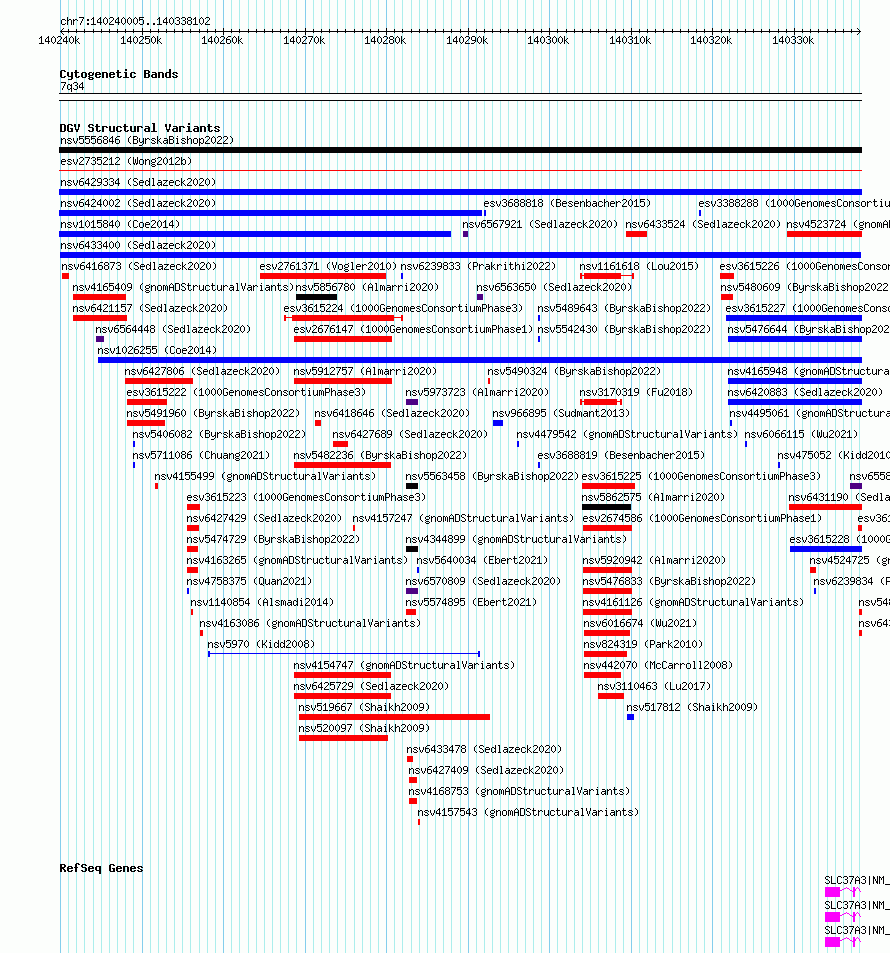This screenshot has height=953, width=890.
Task: Open the DGV Structural Variants track title
Action: click(140, 128)
